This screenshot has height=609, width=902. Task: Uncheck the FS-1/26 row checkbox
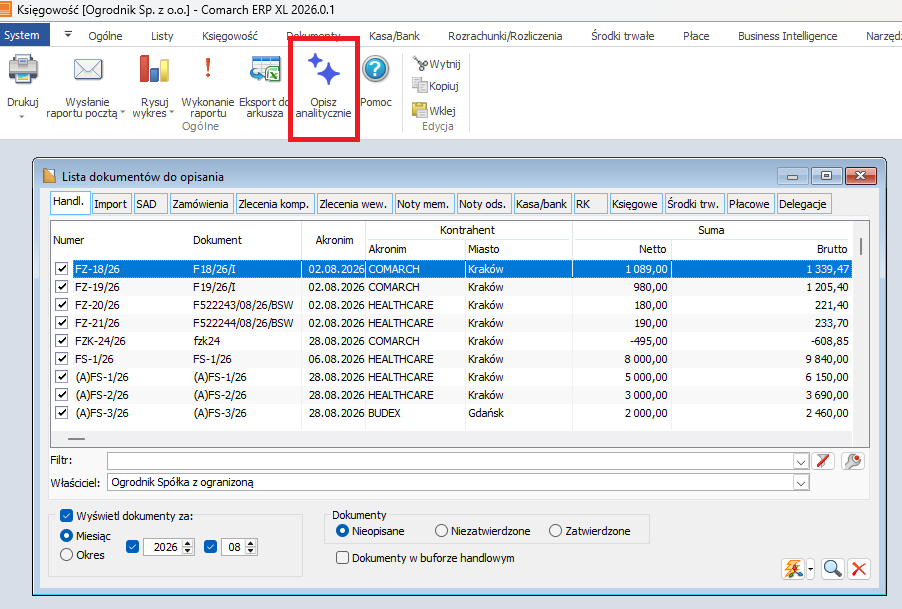[62, 358]
